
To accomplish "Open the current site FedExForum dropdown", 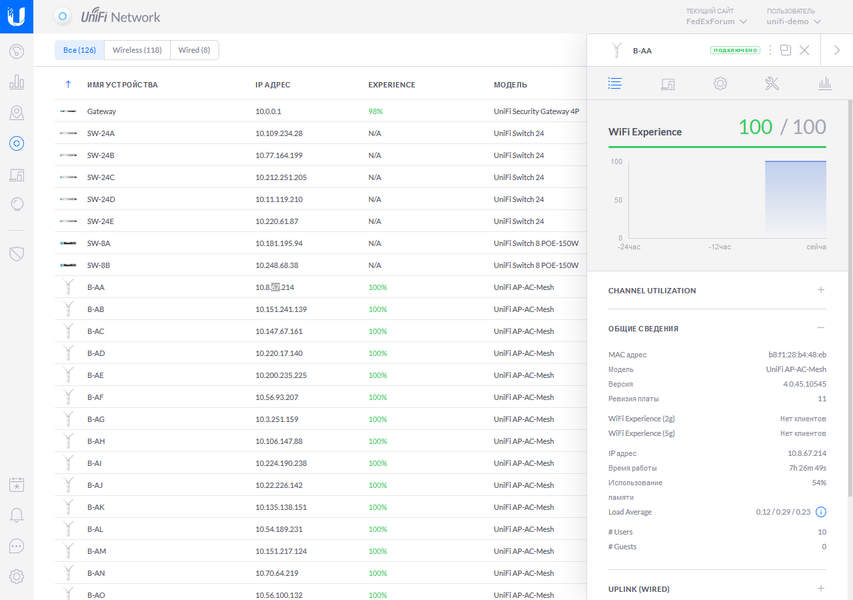I will click(716, 21).
